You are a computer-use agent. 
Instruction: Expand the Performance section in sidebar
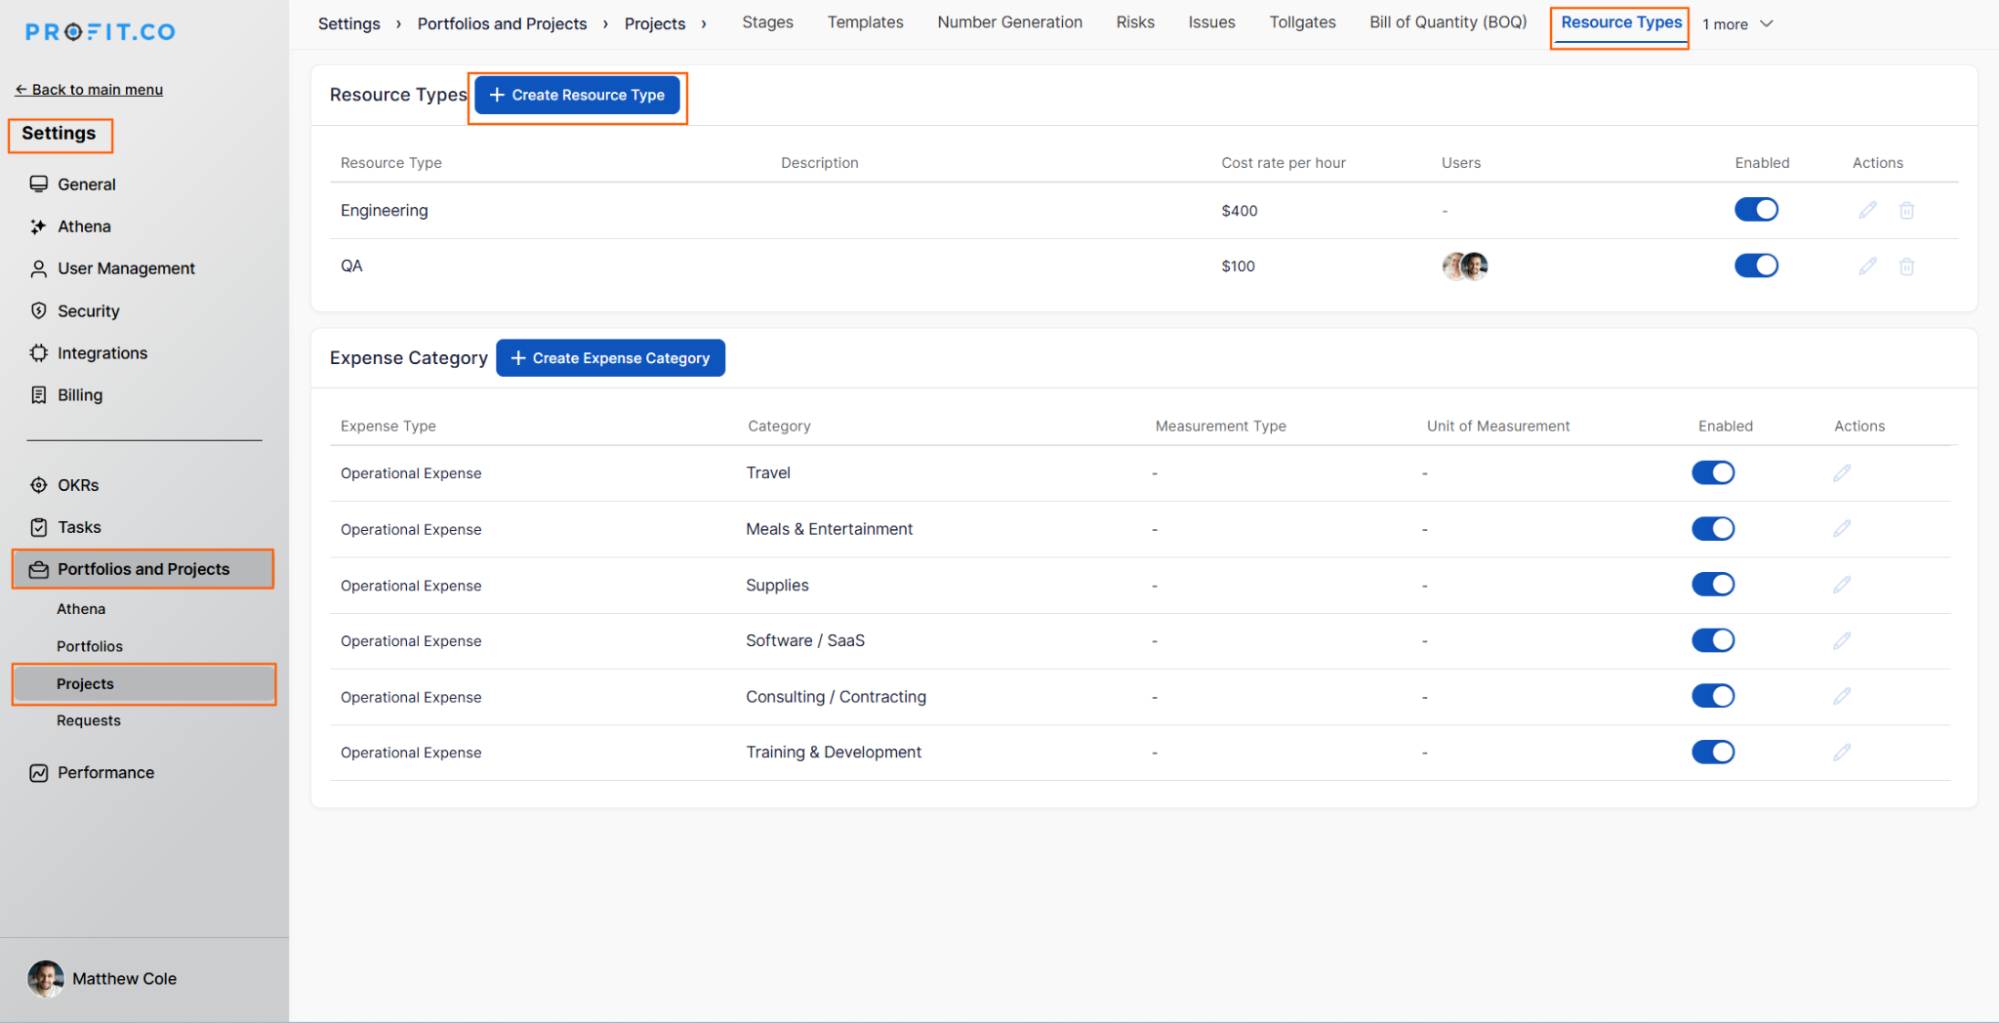point(105,773)
